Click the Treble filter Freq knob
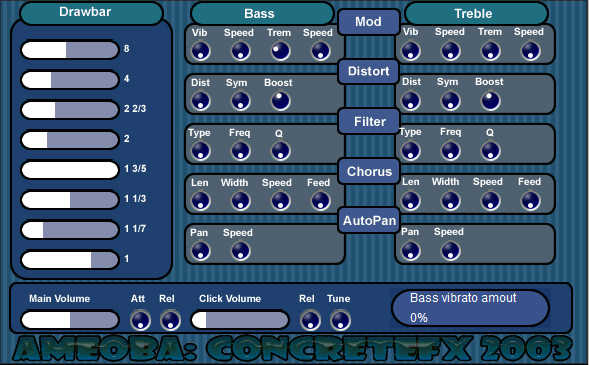Viewport: 589px width, 365px height. coord(450,151)
